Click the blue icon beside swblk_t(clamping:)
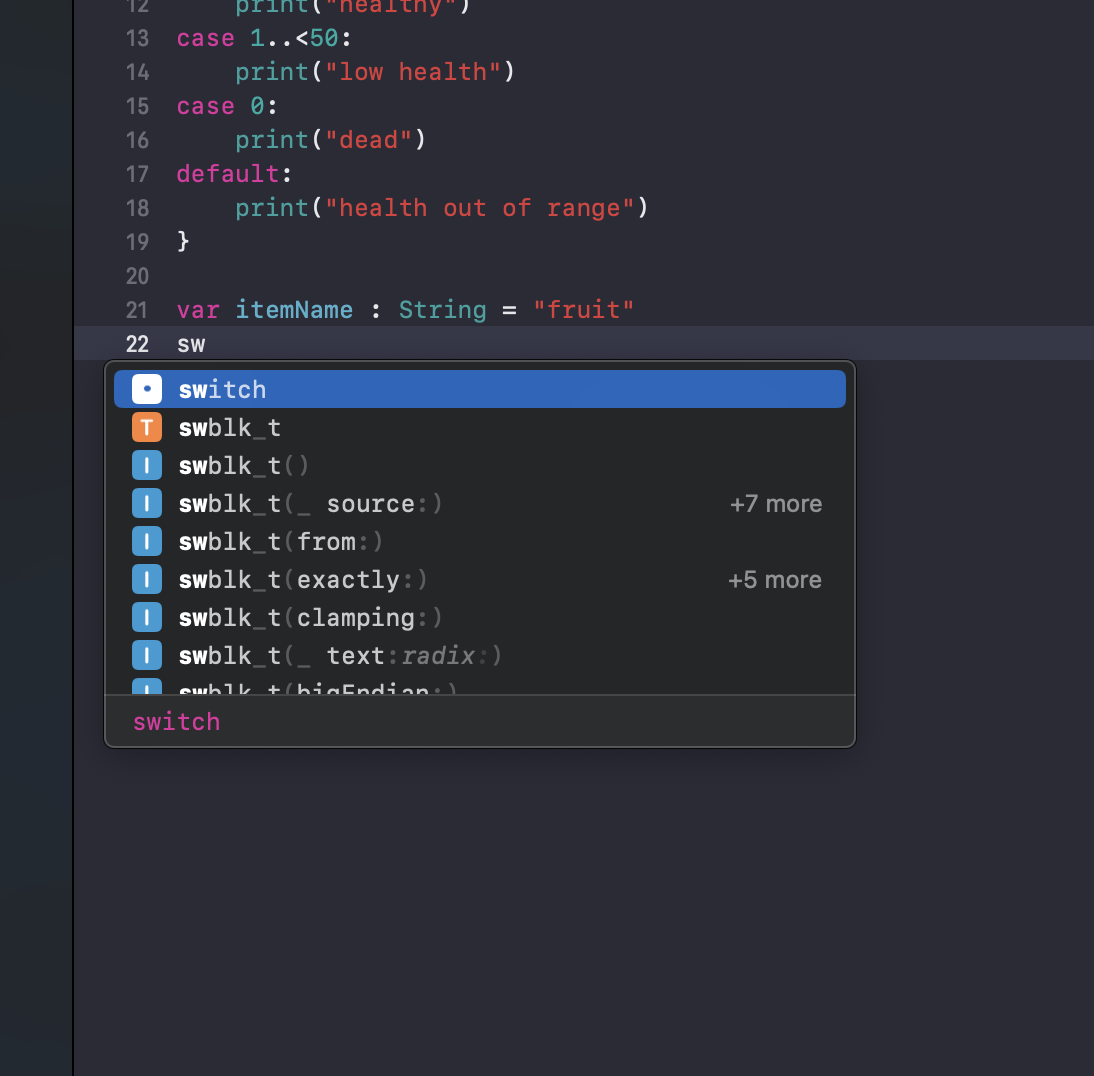 (146, 618)
